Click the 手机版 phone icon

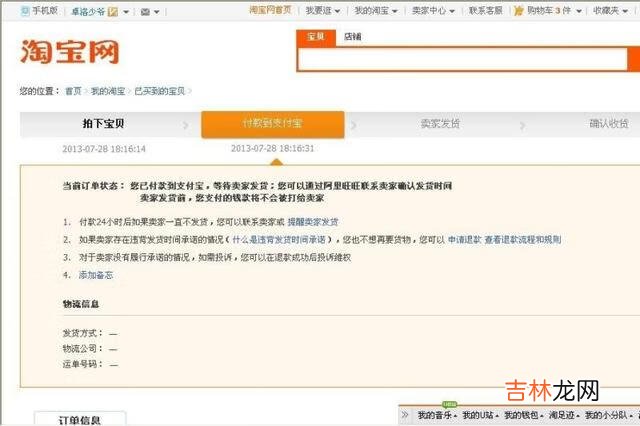(x=25, y=11)
